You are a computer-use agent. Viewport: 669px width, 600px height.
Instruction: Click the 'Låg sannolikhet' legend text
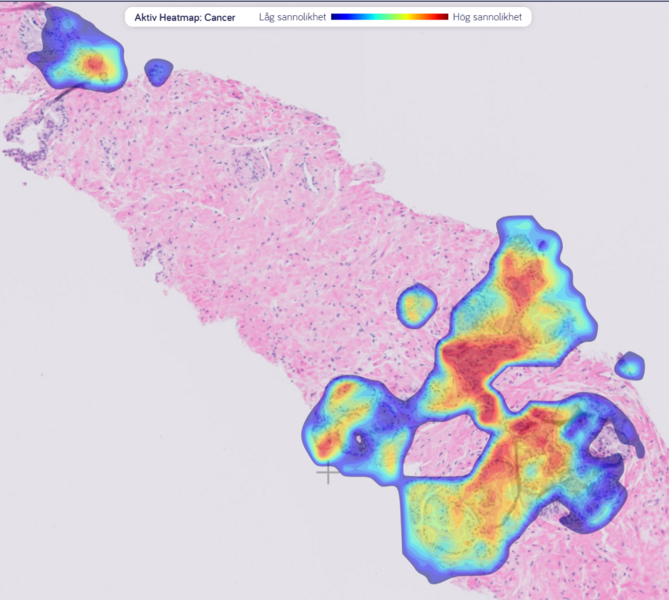click(x=291, y=17)
